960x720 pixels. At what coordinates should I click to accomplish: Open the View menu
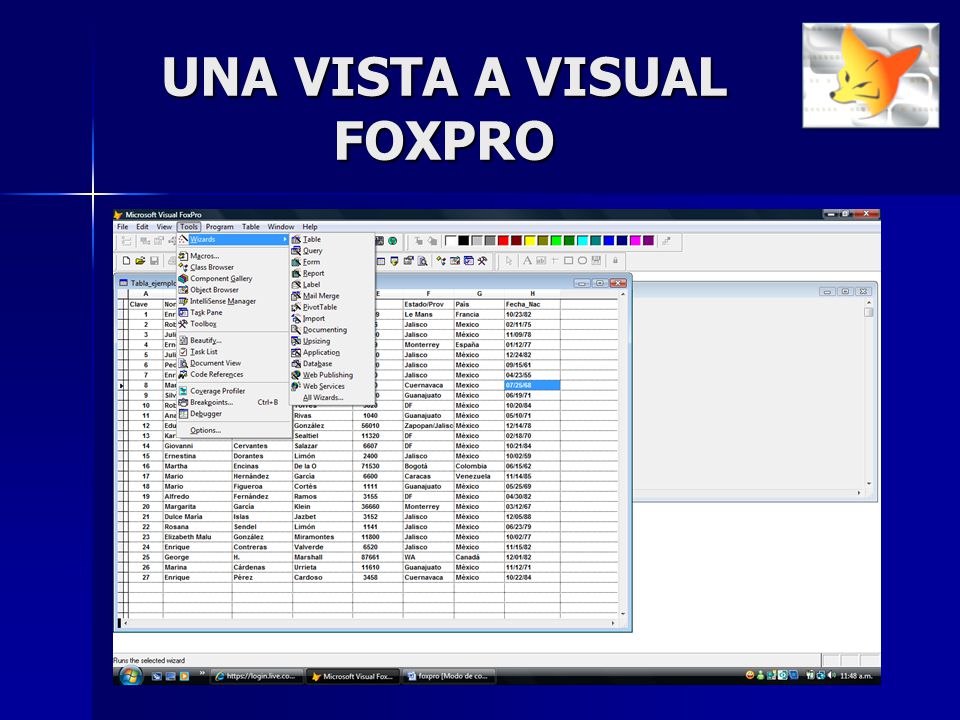164,227
